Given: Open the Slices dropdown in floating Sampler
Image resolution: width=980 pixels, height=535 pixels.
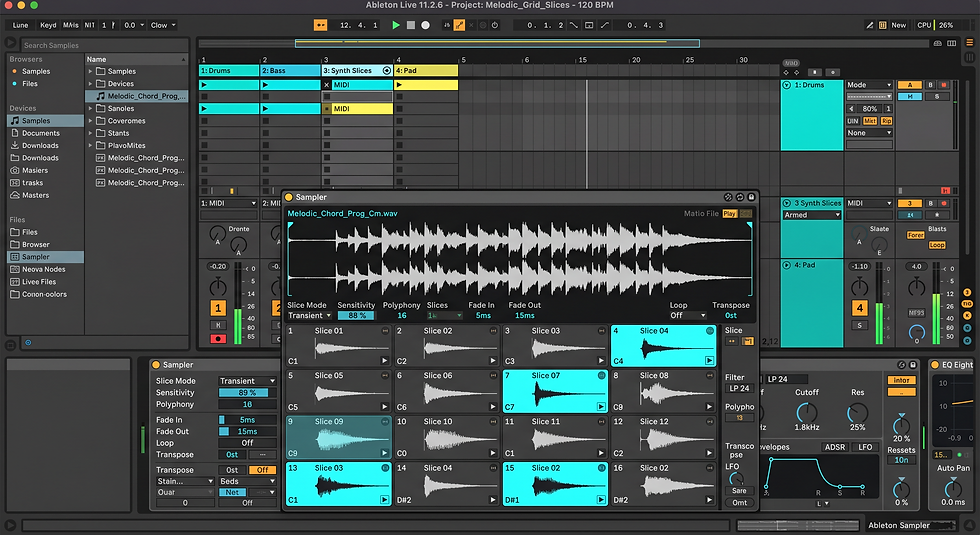Looking at the screenshot, I should [x=445, y=316].
